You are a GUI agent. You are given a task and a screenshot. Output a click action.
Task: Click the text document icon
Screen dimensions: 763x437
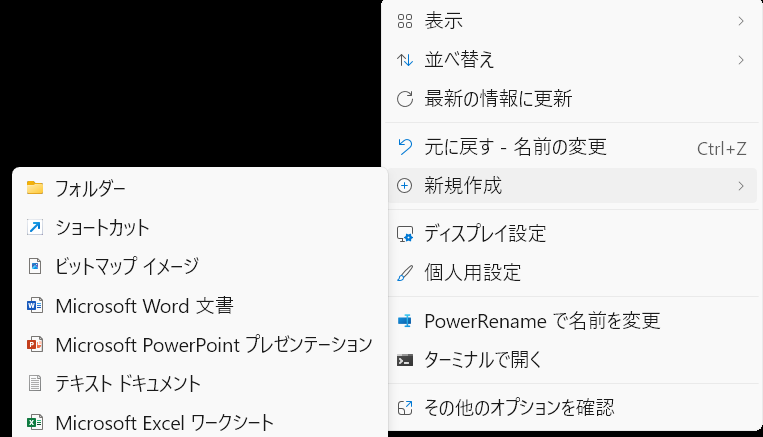(x=35, y=383)
